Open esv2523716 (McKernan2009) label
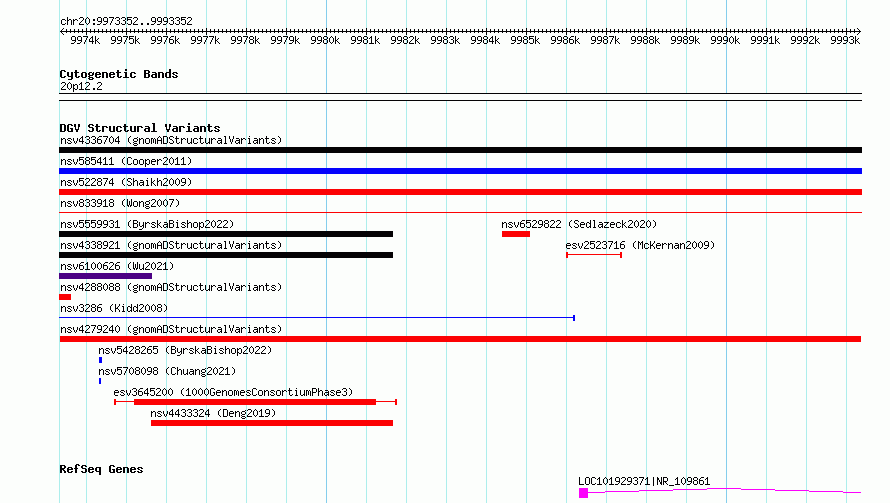 click(640, 245)
